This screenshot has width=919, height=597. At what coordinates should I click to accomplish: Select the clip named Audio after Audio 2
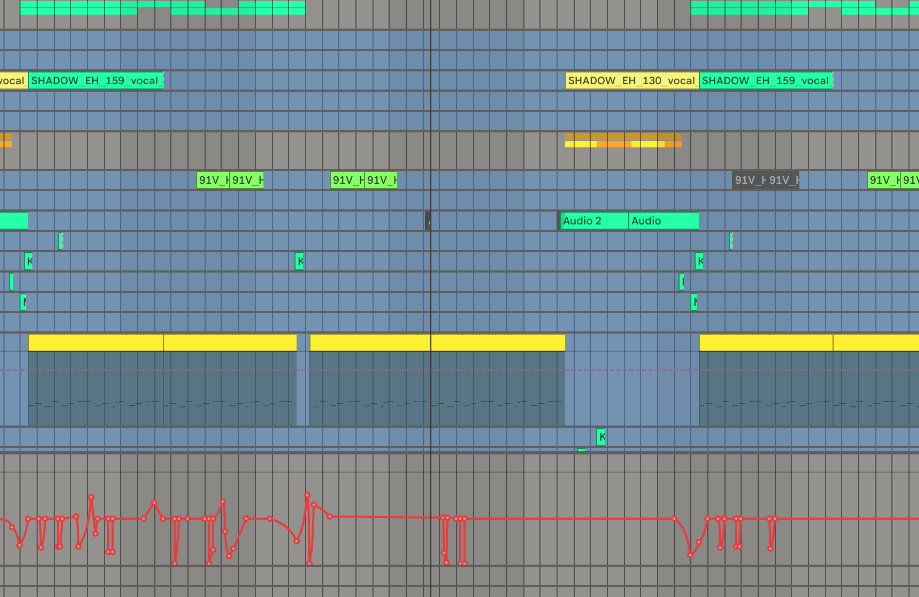tap(664, 221)
